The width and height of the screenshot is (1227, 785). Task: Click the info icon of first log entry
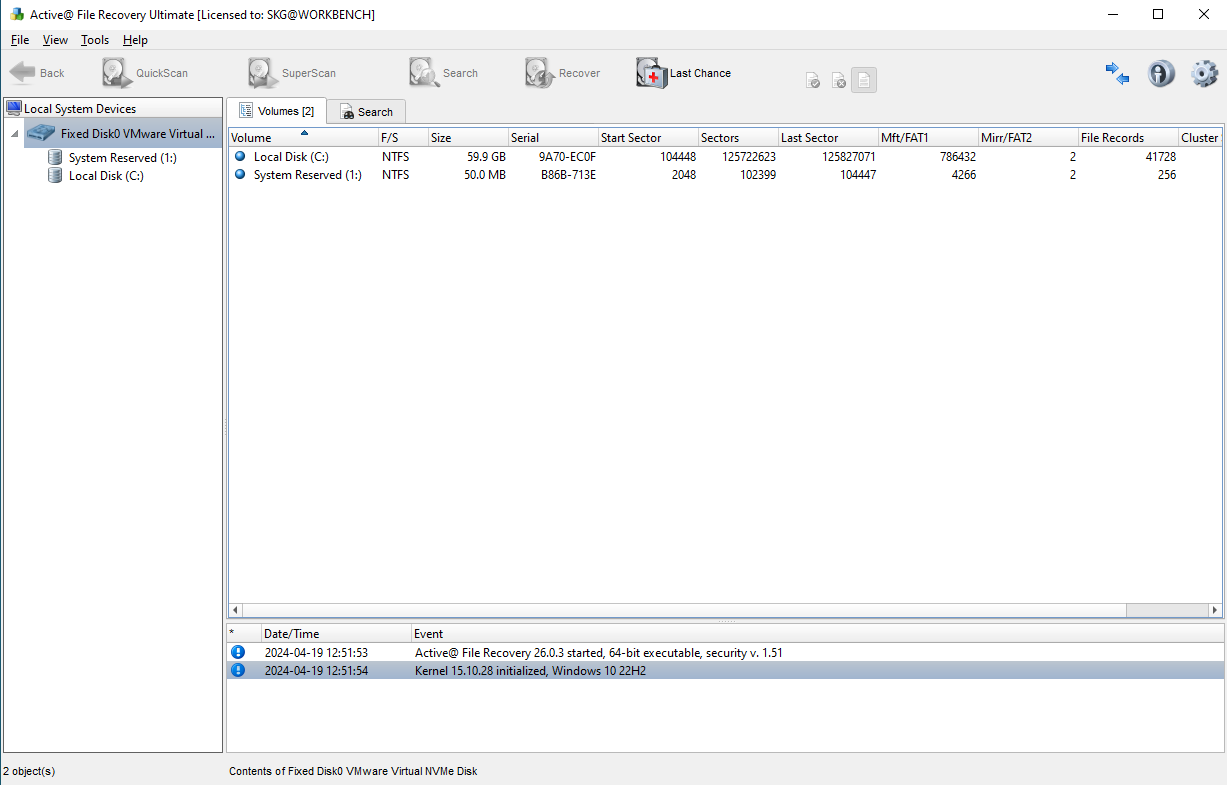[238, 652]
